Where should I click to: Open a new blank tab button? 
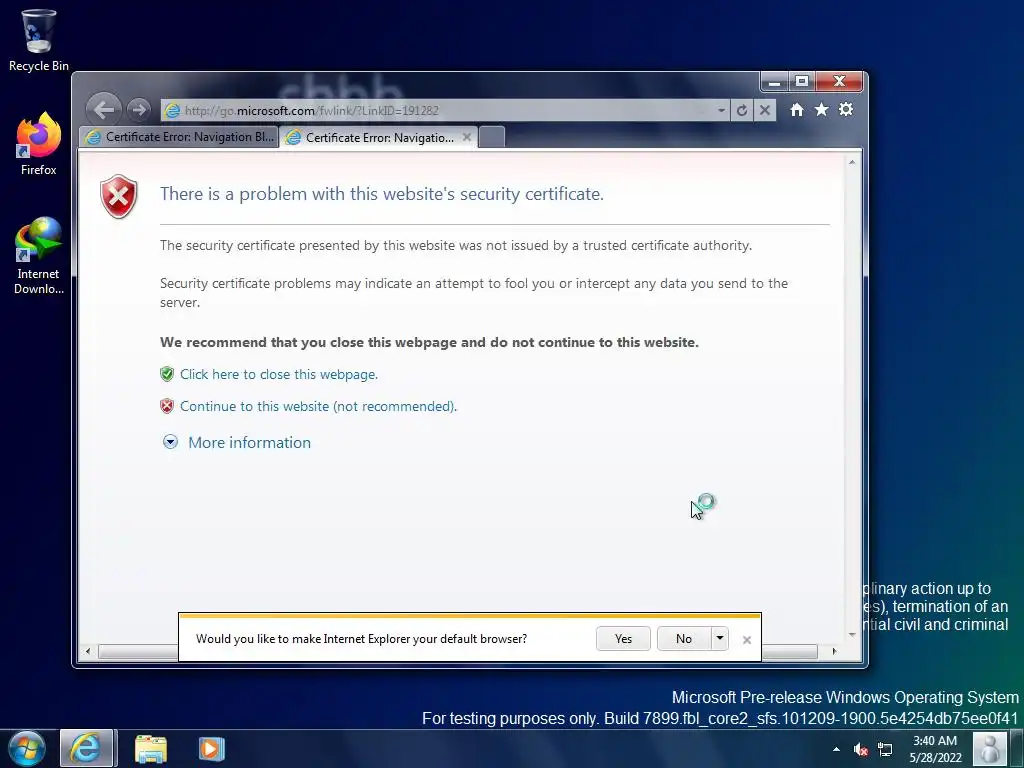coord(492,137)
